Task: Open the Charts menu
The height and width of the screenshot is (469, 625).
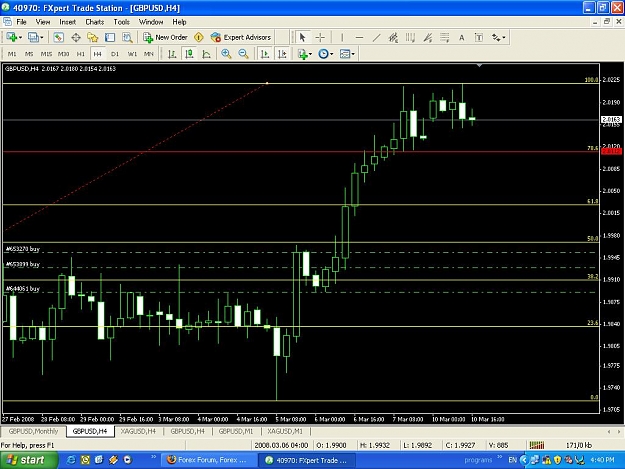Action: [x=94, y=22]
